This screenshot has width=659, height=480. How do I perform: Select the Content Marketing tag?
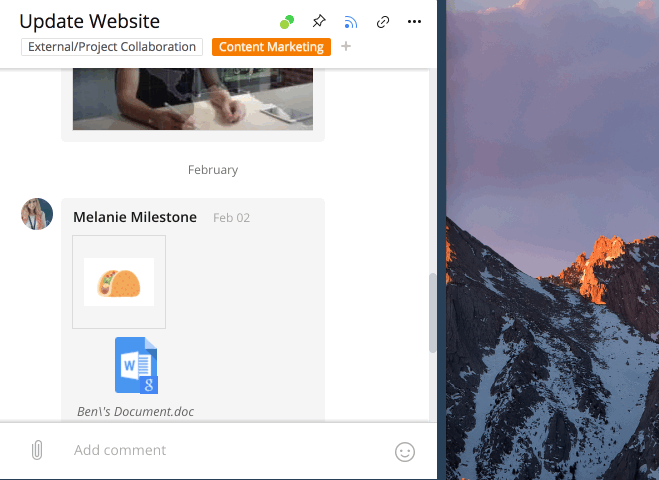pyautogui.click(x=271, y=47)
